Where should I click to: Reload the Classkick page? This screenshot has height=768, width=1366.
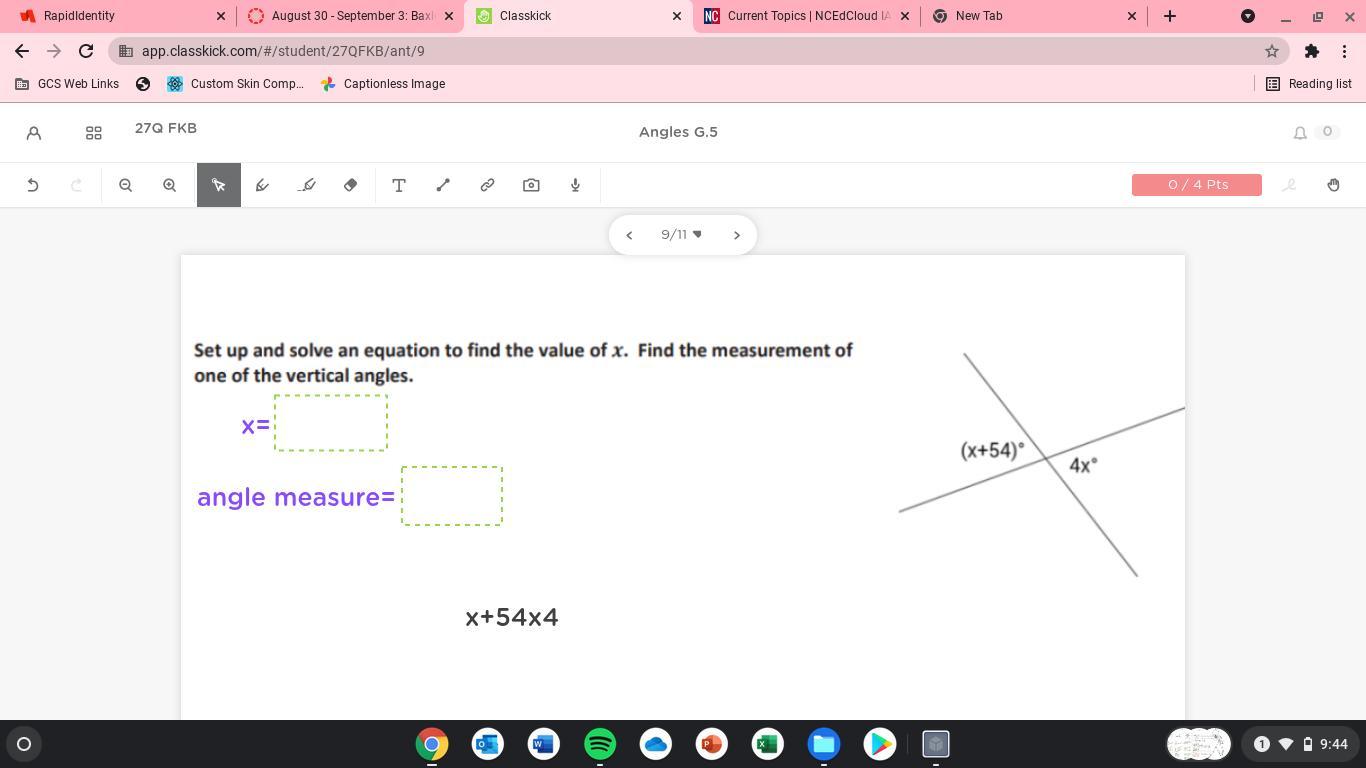click(86, 51)
